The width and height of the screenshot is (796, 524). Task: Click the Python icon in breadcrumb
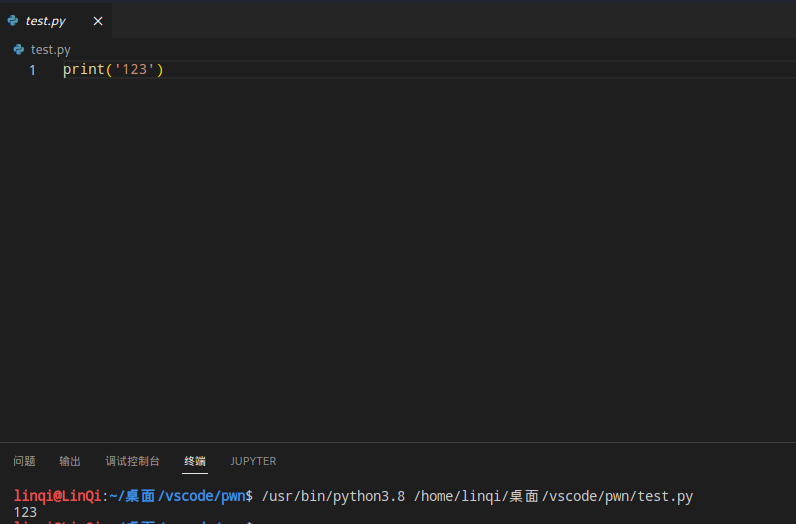click(x=19, y=49)
